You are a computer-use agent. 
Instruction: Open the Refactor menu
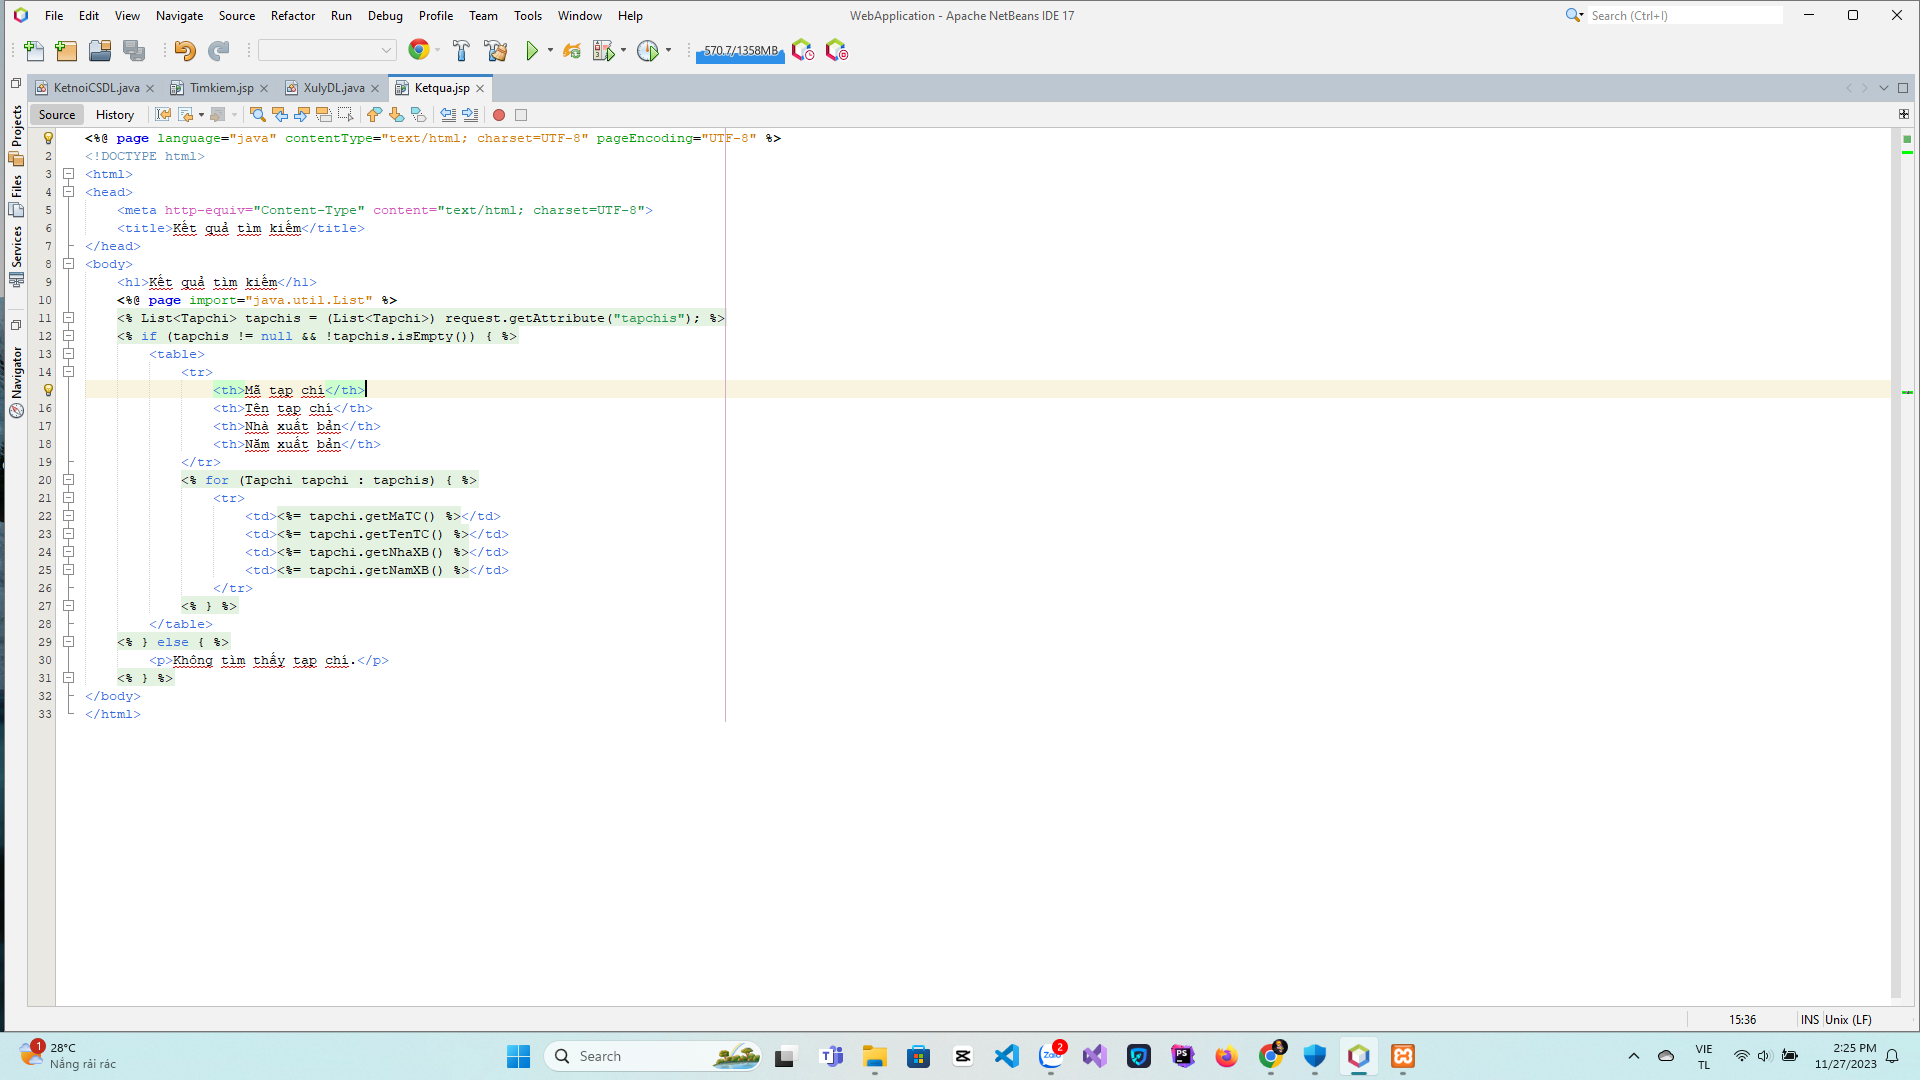click(292, 16)
